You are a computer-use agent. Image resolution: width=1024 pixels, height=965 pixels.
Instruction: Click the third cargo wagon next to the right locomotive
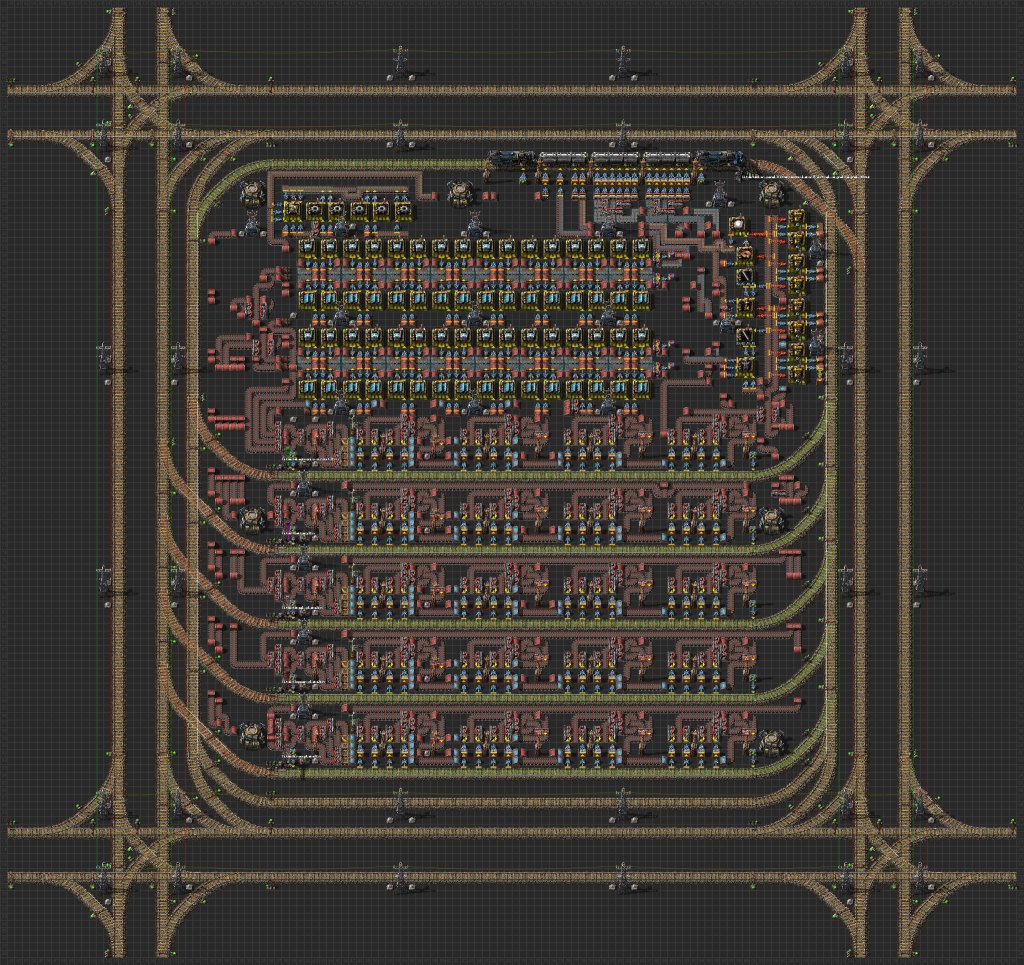668,159
